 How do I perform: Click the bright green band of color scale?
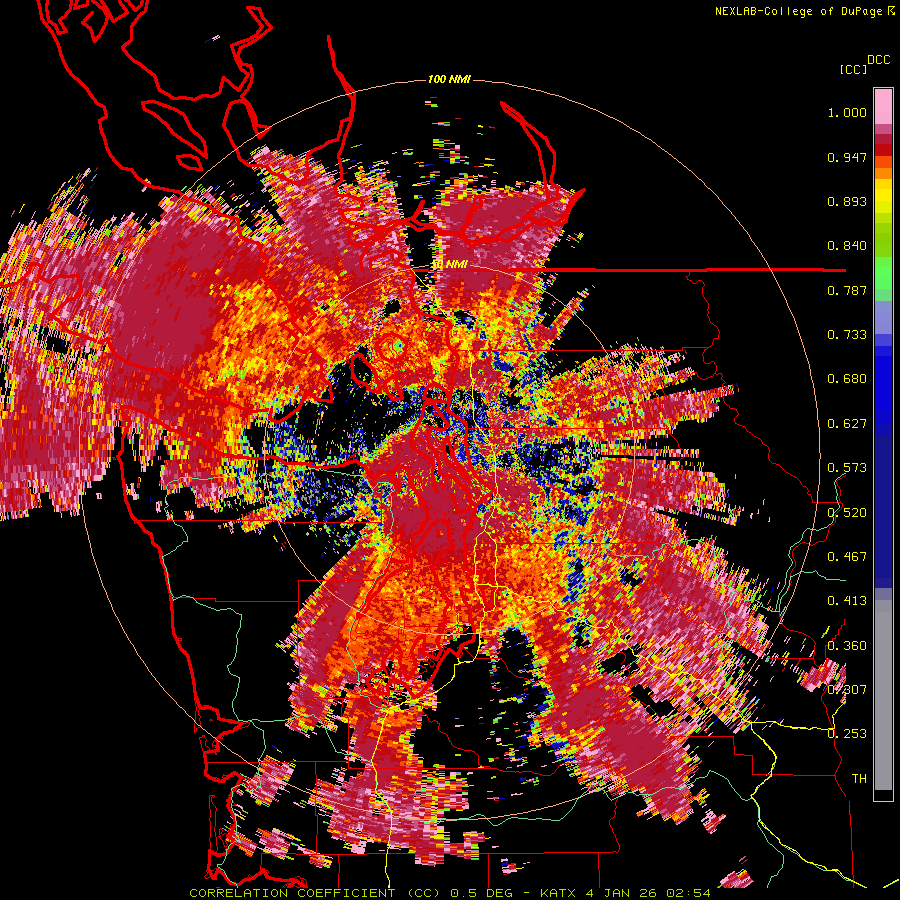(x=883, y=273)
